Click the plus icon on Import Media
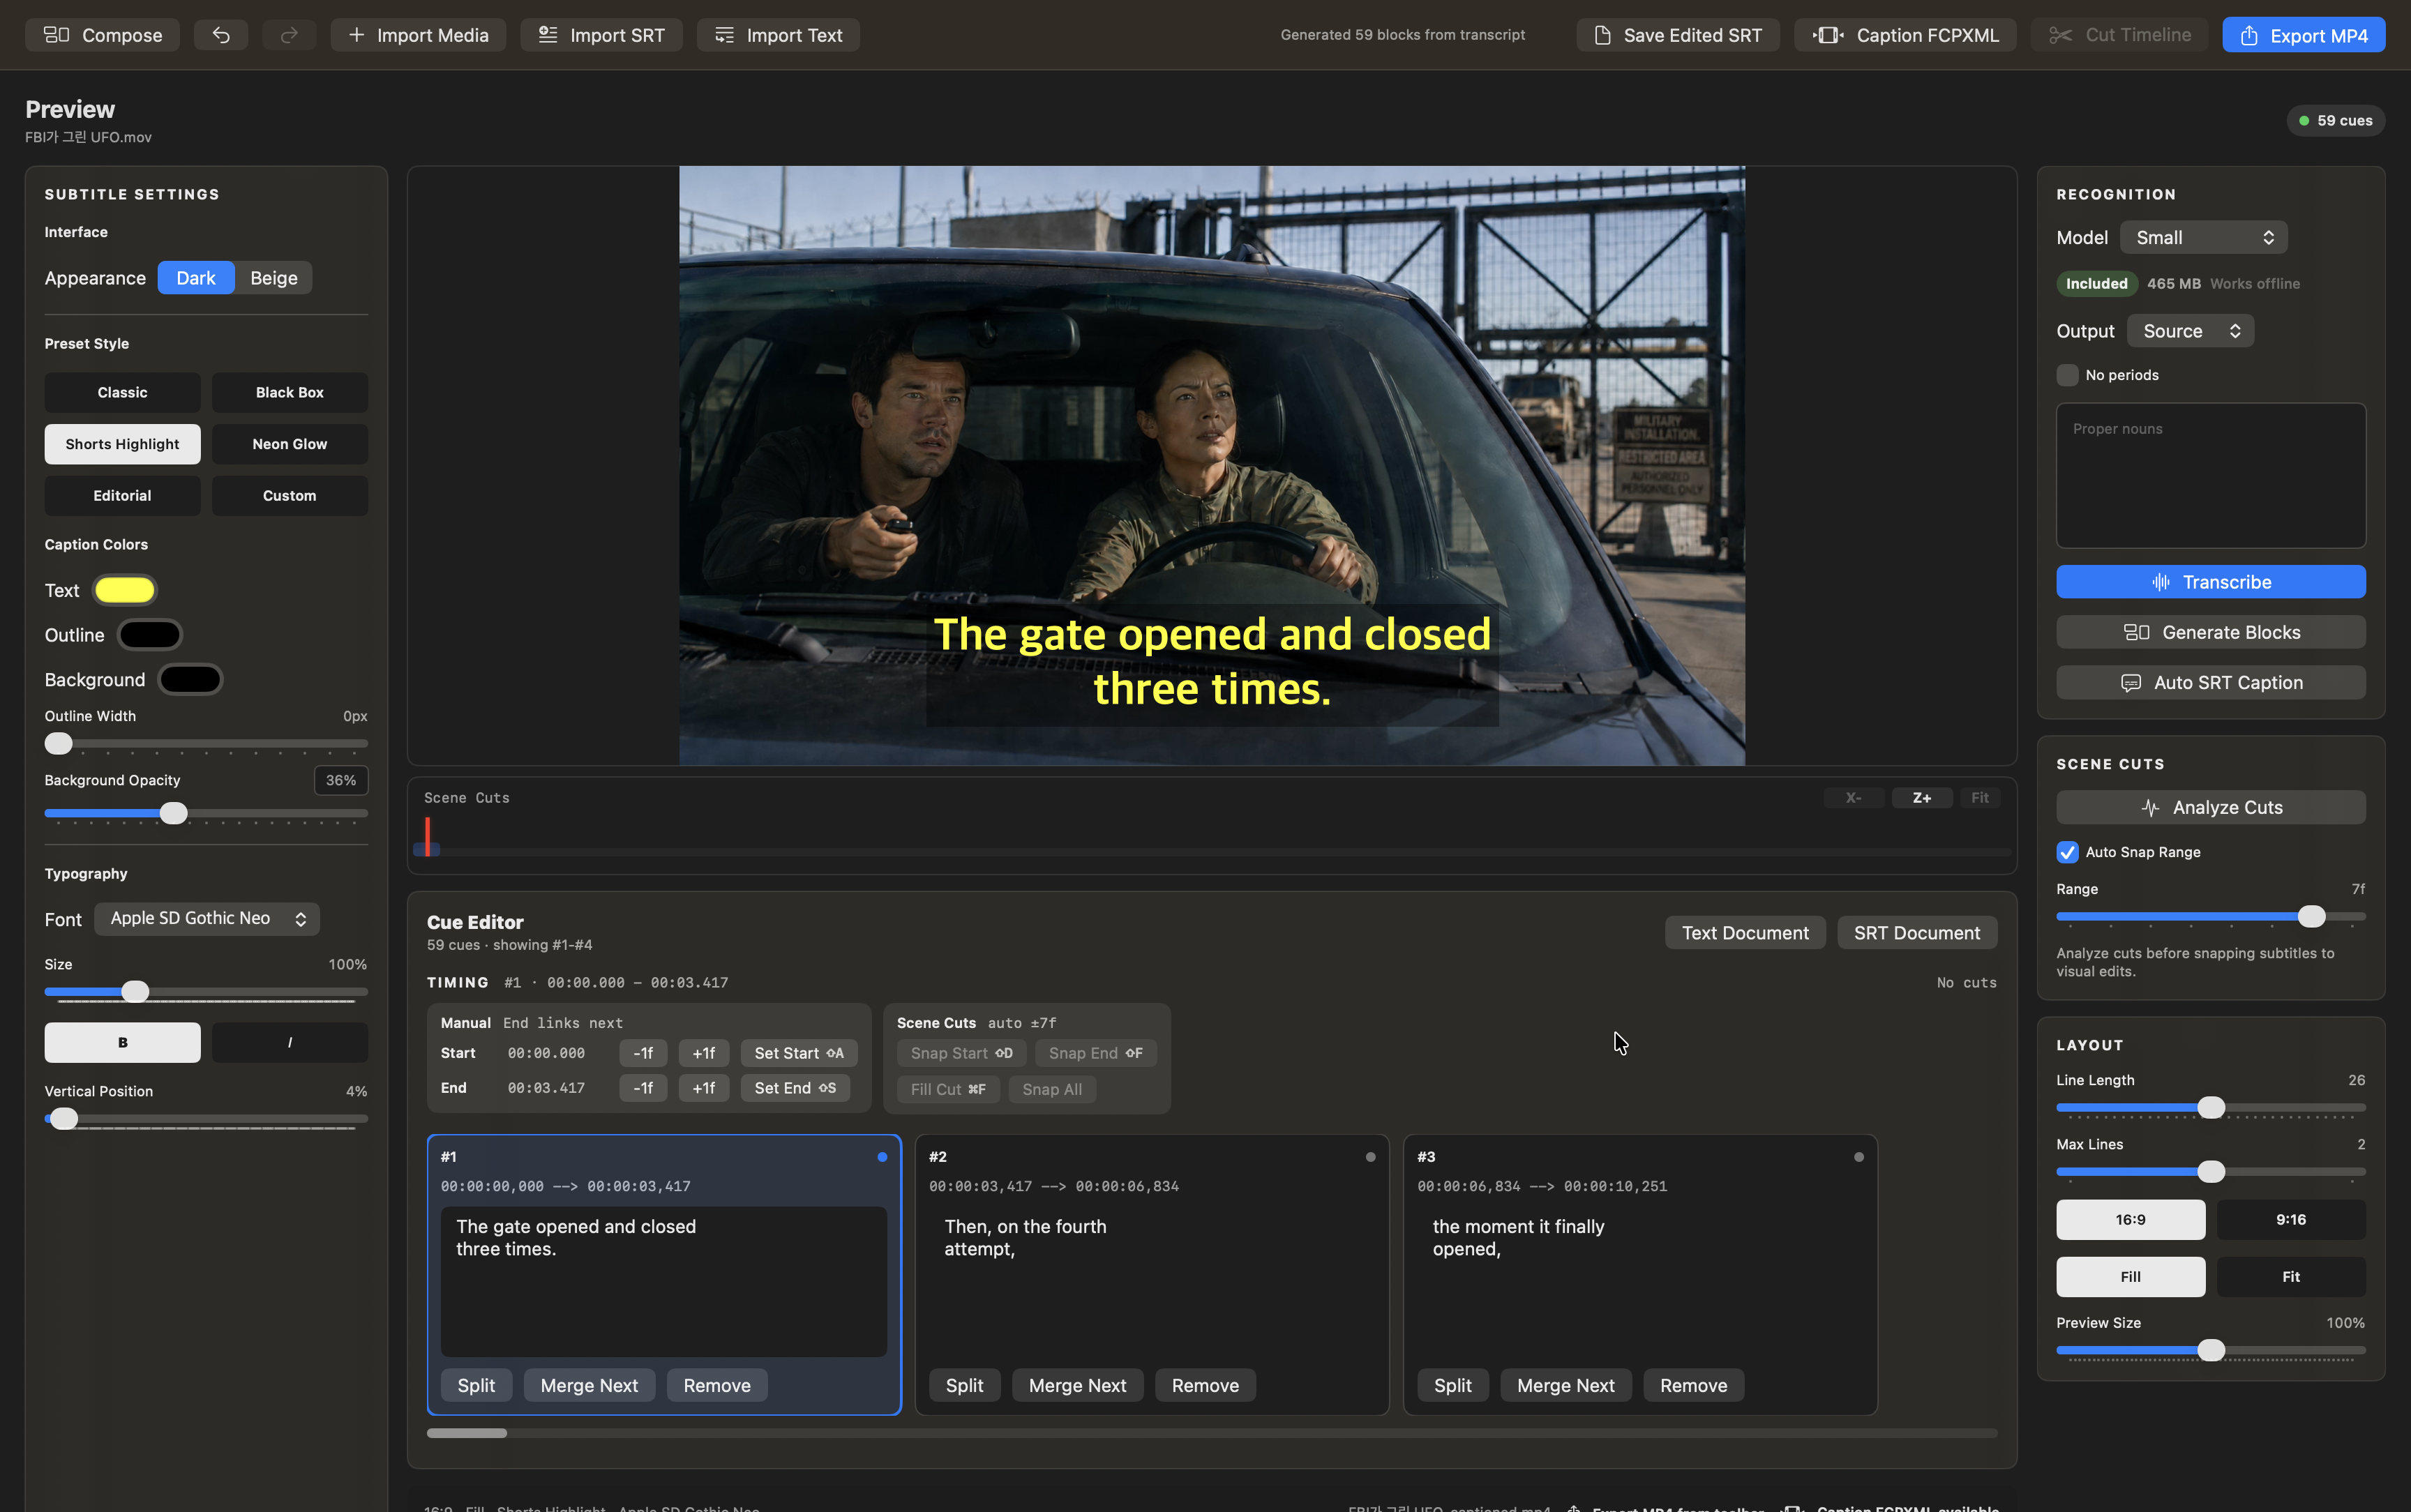This screenshot has width=2411, height=1512. [x=356, y=35]
